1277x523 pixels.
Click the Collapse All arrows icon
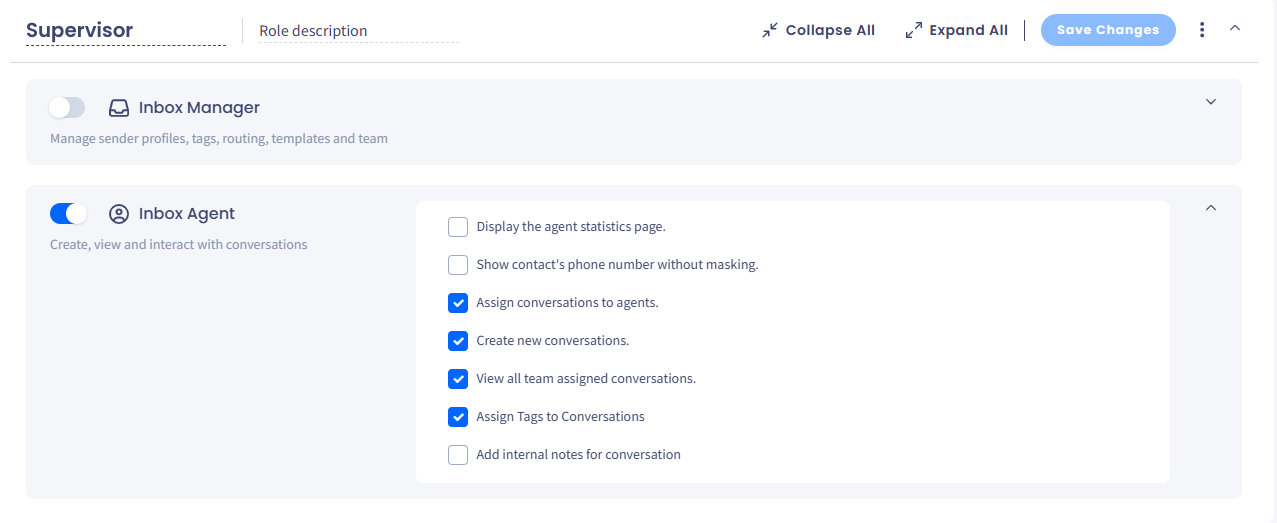pos(769,30)
